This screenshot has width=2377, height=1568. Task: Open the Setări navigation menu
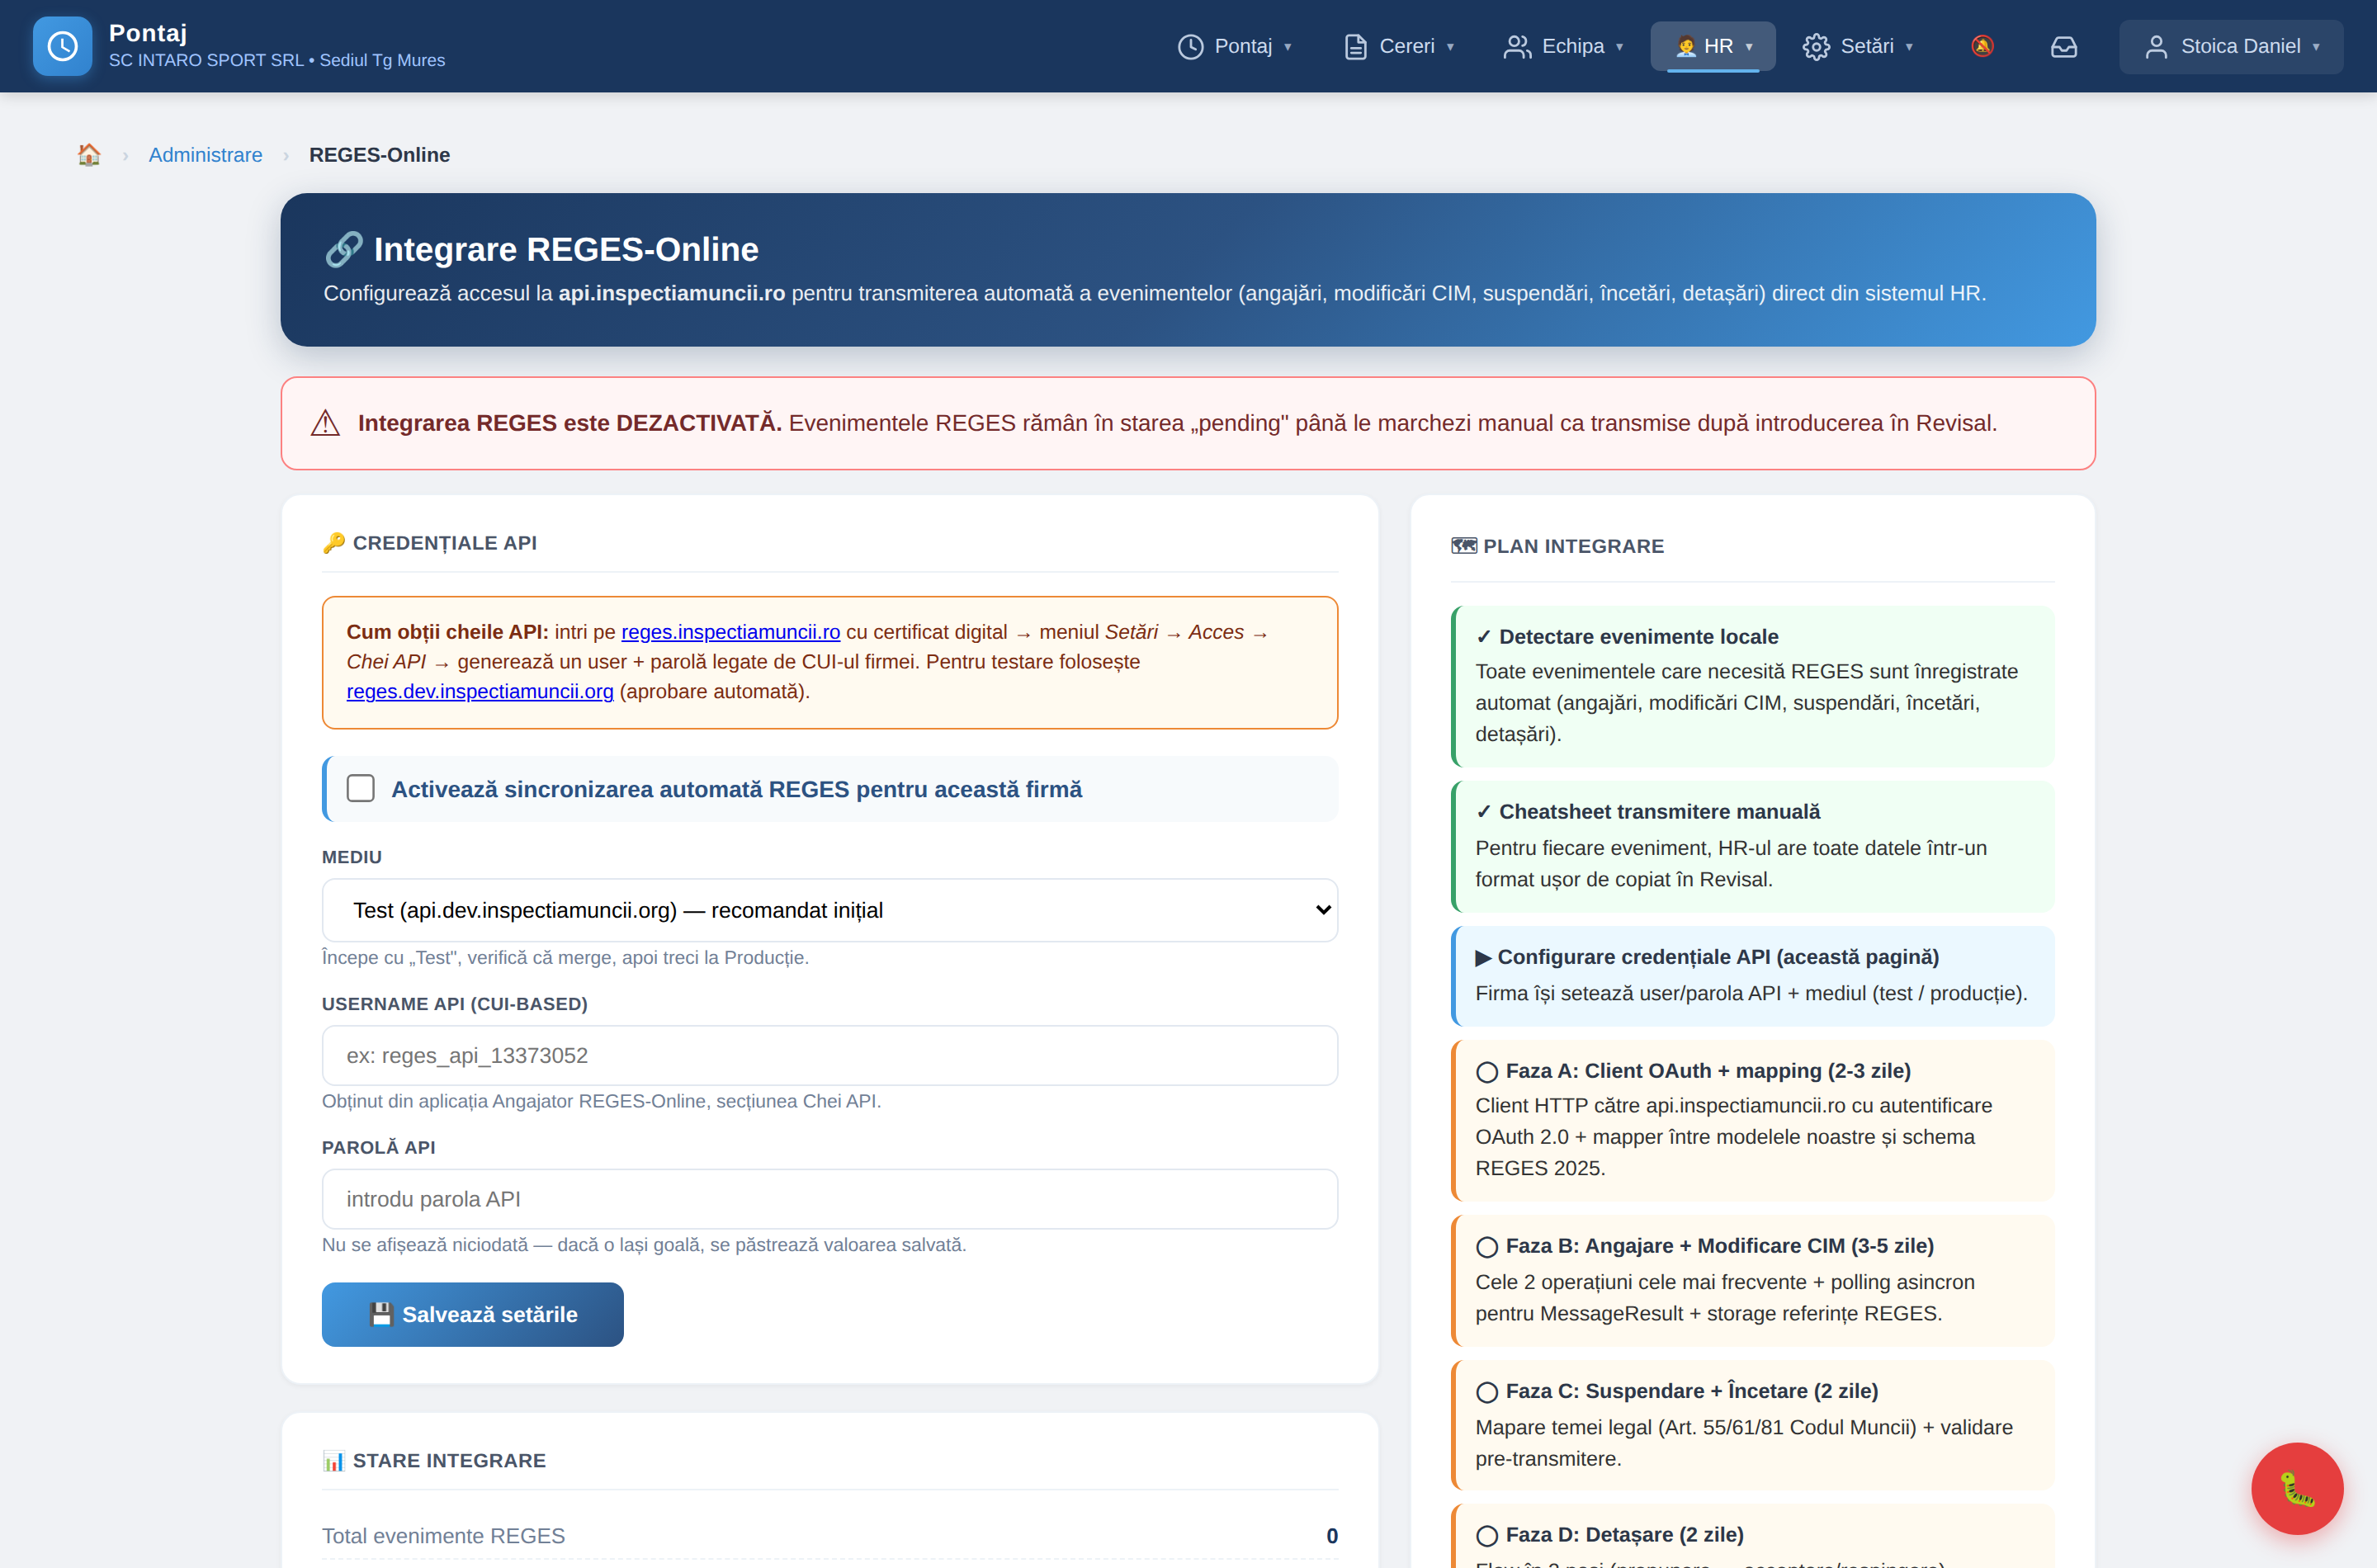click(x=1858, y=46)
